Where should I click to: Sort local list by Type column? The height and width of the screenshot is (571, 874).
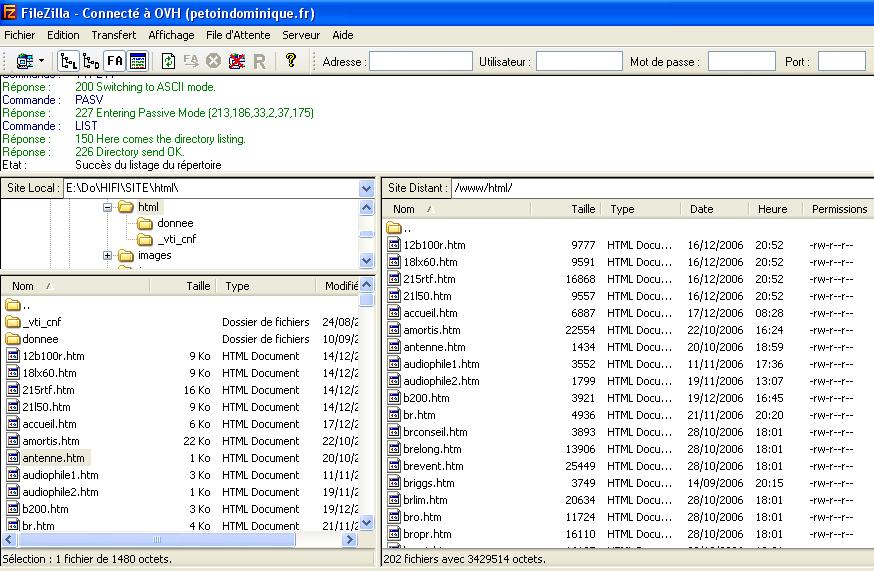pyautogui.click(x=266, y=286)
